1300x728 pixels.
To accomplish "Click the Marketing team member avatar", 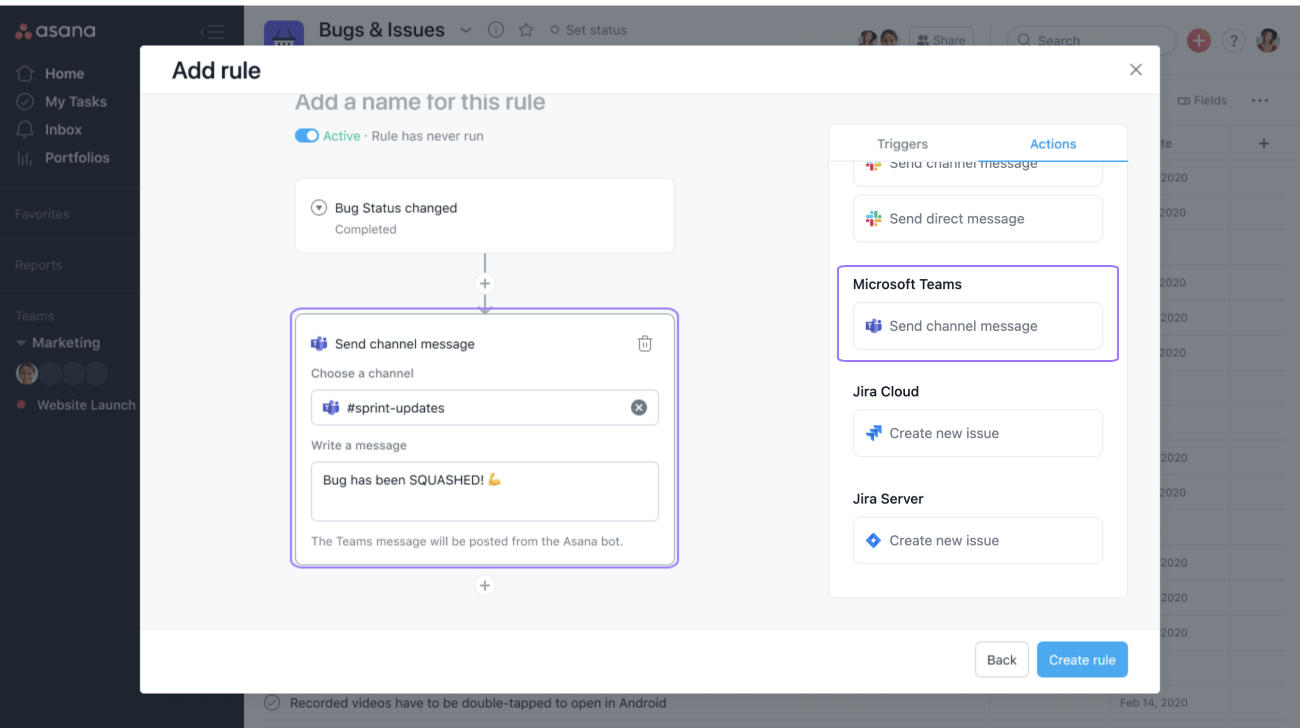I will click(27, 374).
